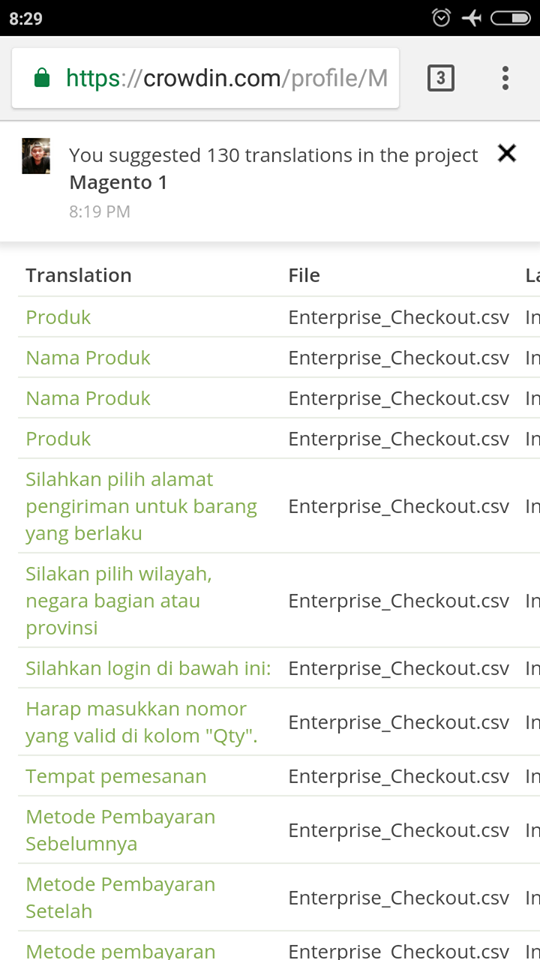Tap the alarm clock status icon
Image resolution: width=540 pixels, height=960 pixels.
coord(441,18)
